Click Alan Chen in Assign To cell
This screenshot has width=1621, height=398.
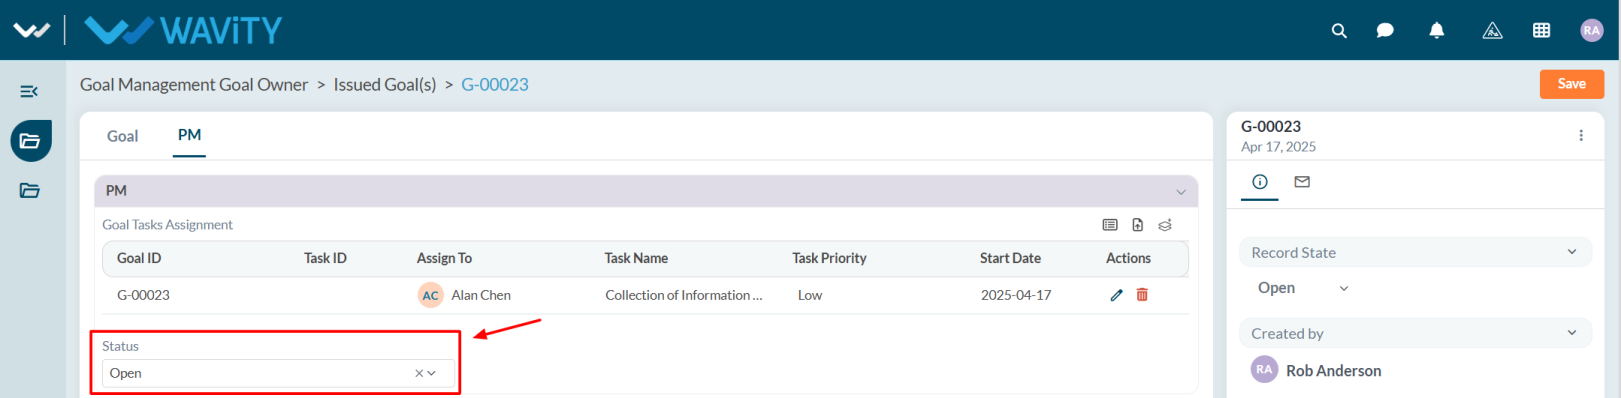tap(481, 295)
